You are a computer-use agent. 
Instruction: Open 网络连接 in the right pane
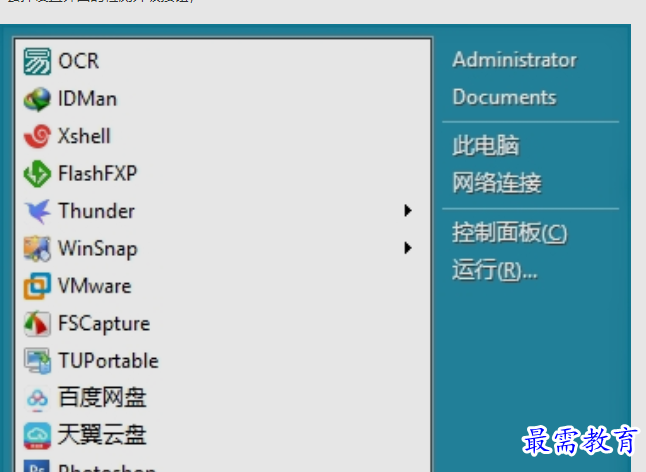pos(497,182)
